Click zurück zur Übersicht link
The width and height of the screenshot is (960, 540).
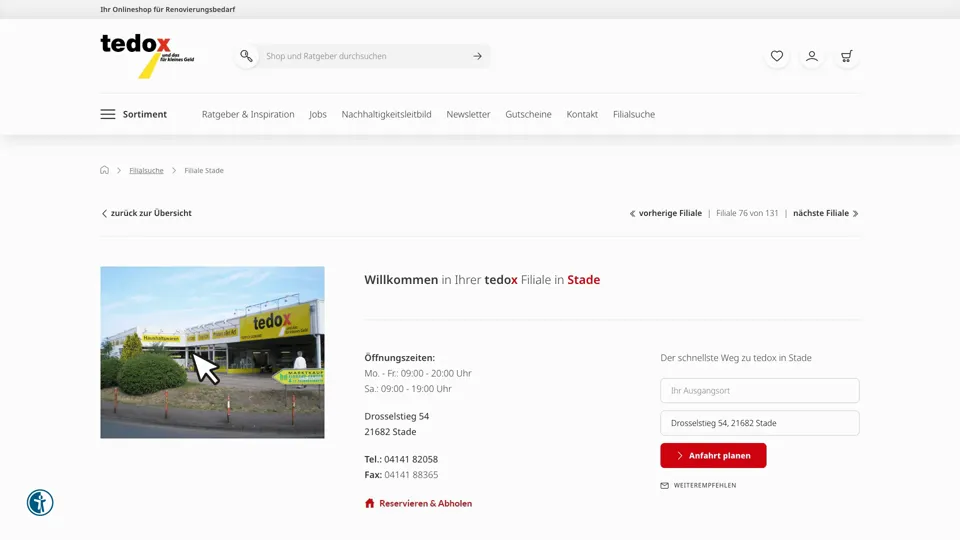point(151,213)
